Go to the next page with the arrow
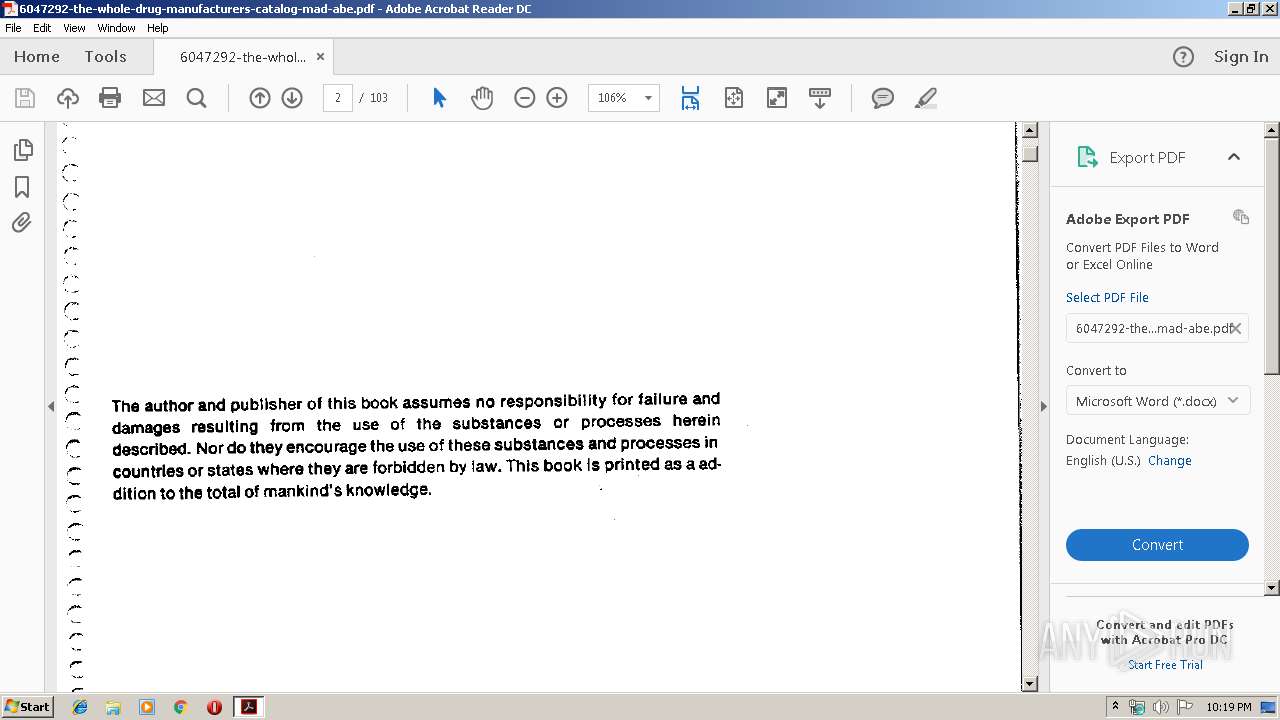This screenshot has width=1280, height=720. pyautogui.click(x=292, y=98)
